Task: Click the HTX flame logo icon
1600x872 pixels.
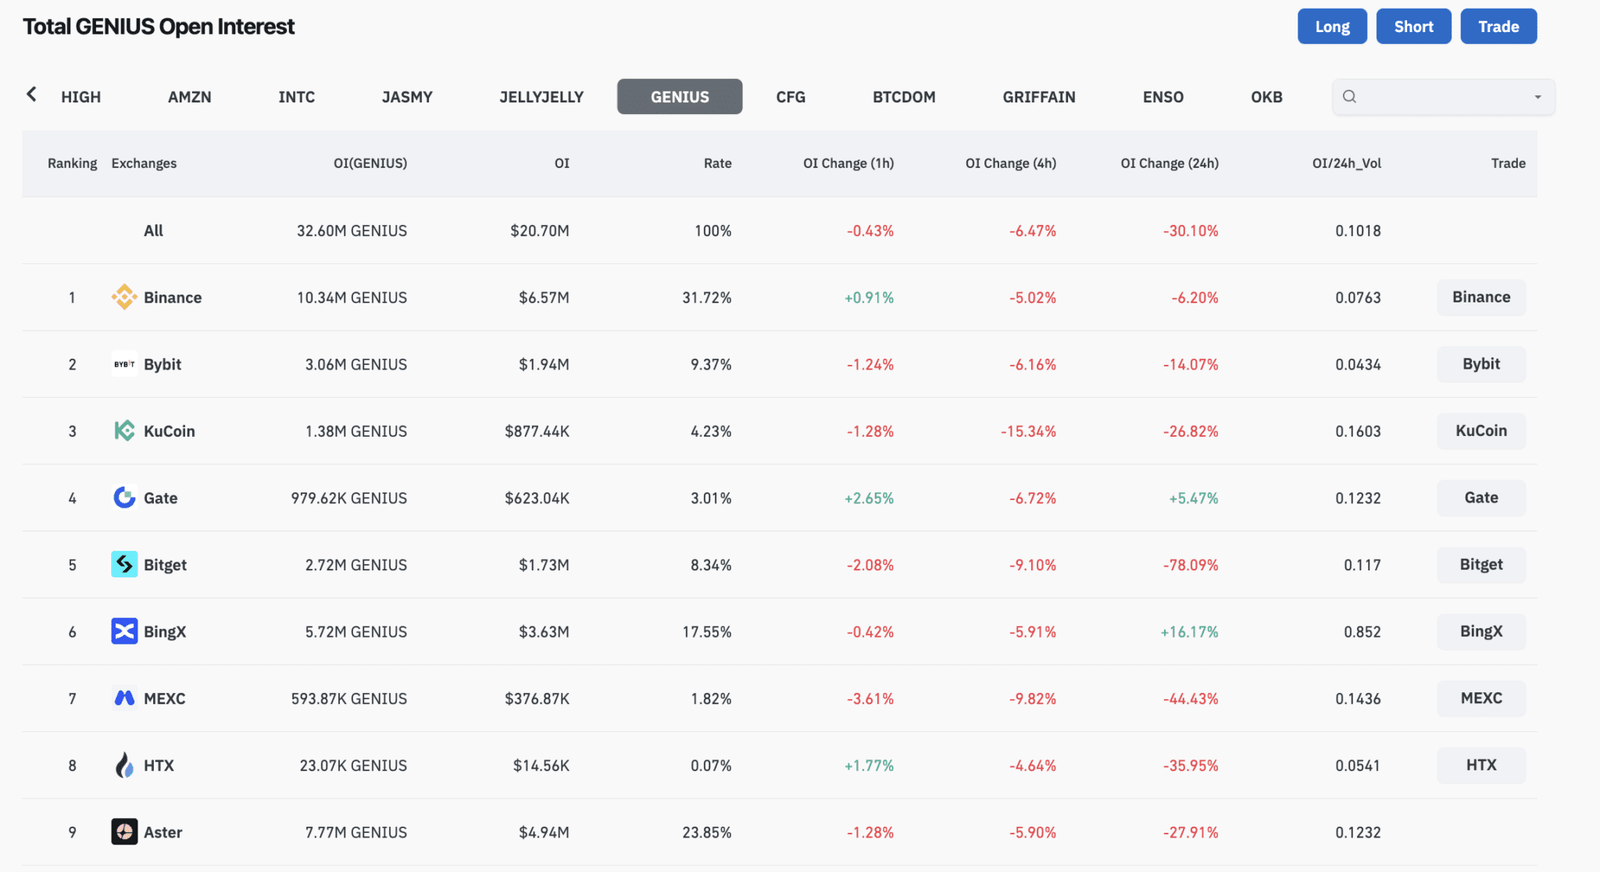Action: click(x=124, y=765)
